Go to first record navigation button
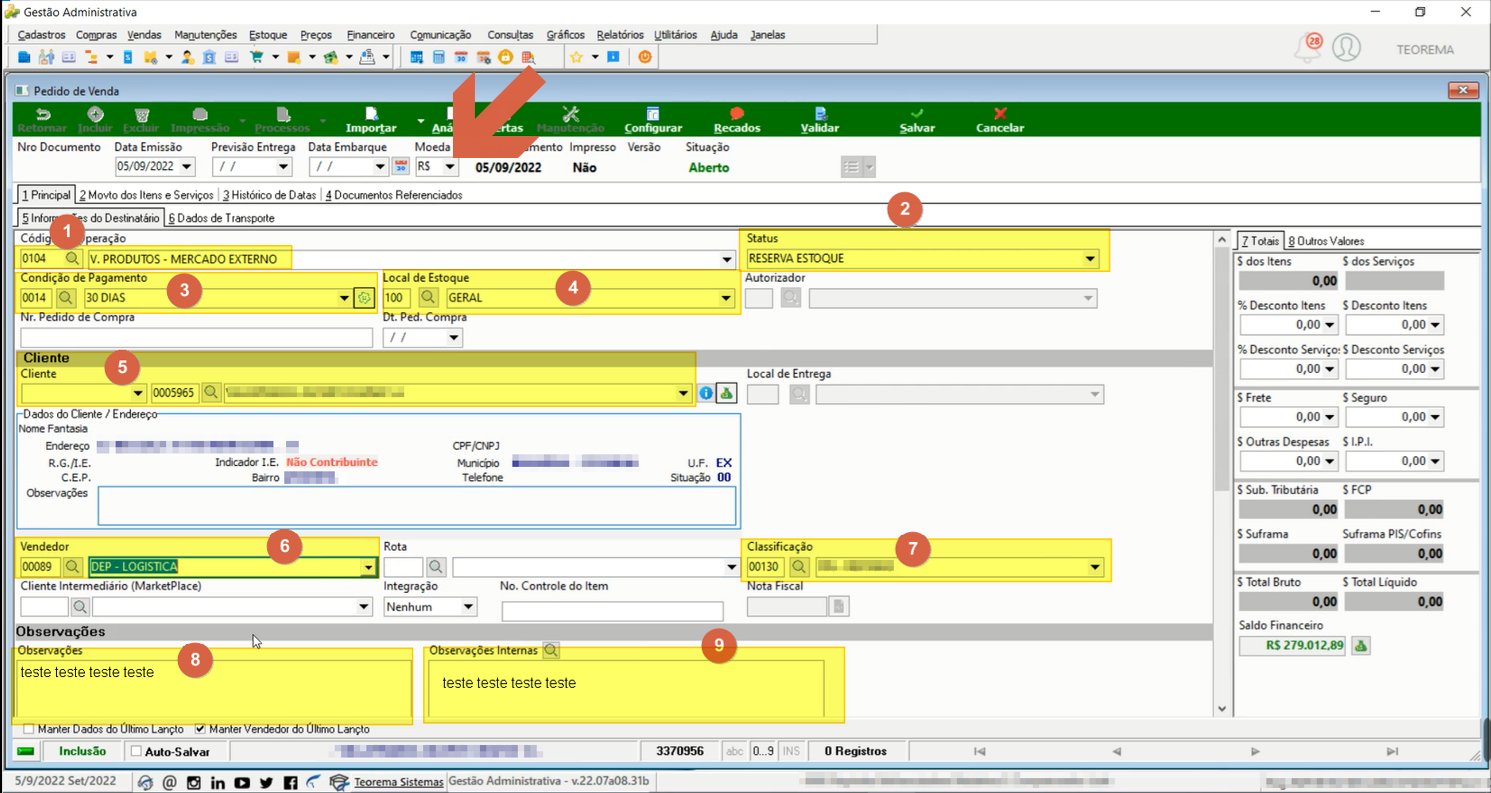The image size is (1491, 793). 979,751
